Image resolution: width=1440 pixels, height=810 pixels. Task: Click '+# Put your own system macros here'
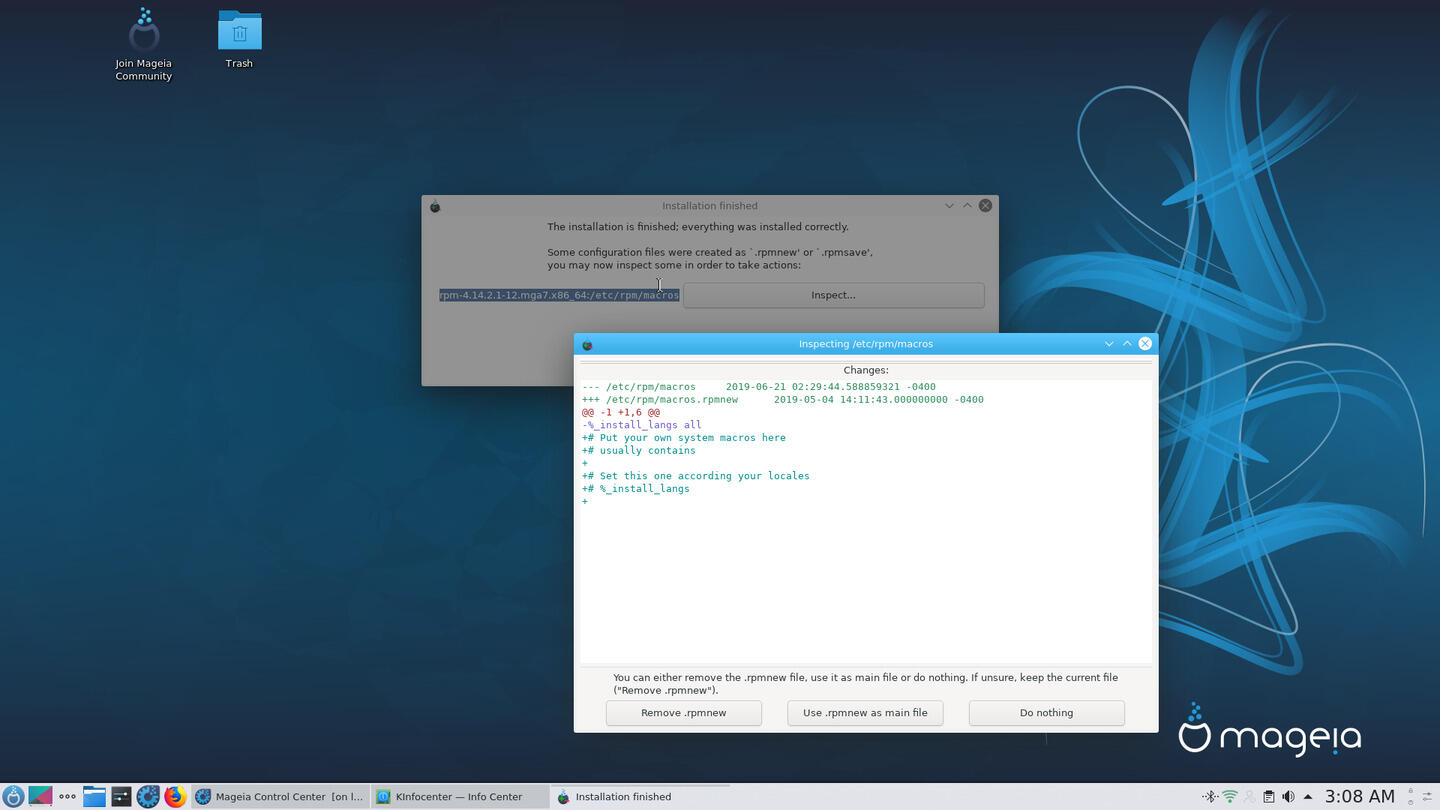(684, 438)
